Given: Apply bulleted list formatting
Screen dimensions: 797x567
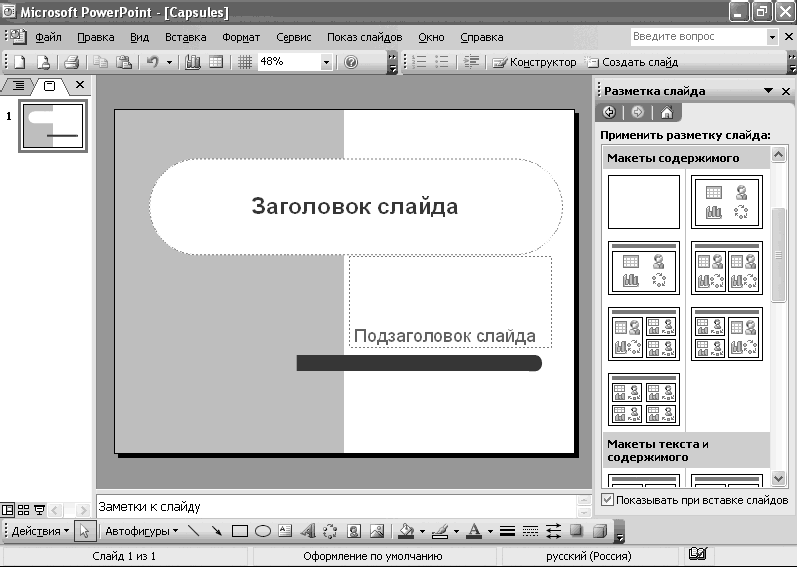Looking at the screenshot, I should [442, 62].
